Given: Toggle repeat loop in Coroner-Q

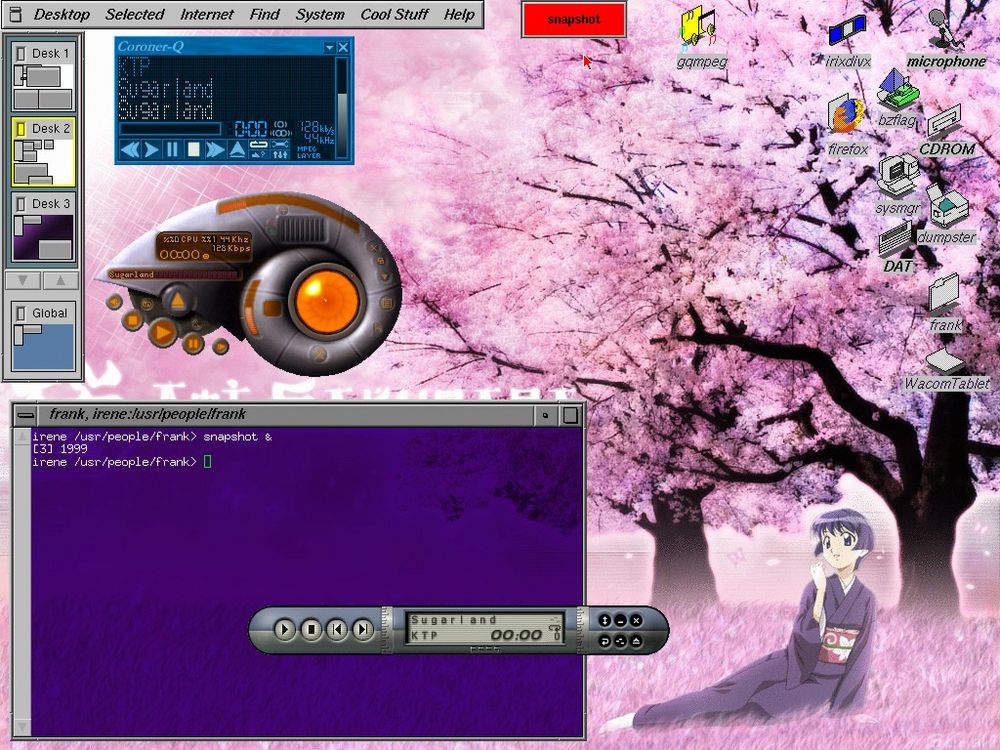Looking at the screenshot, I should [x=258, y=145].
